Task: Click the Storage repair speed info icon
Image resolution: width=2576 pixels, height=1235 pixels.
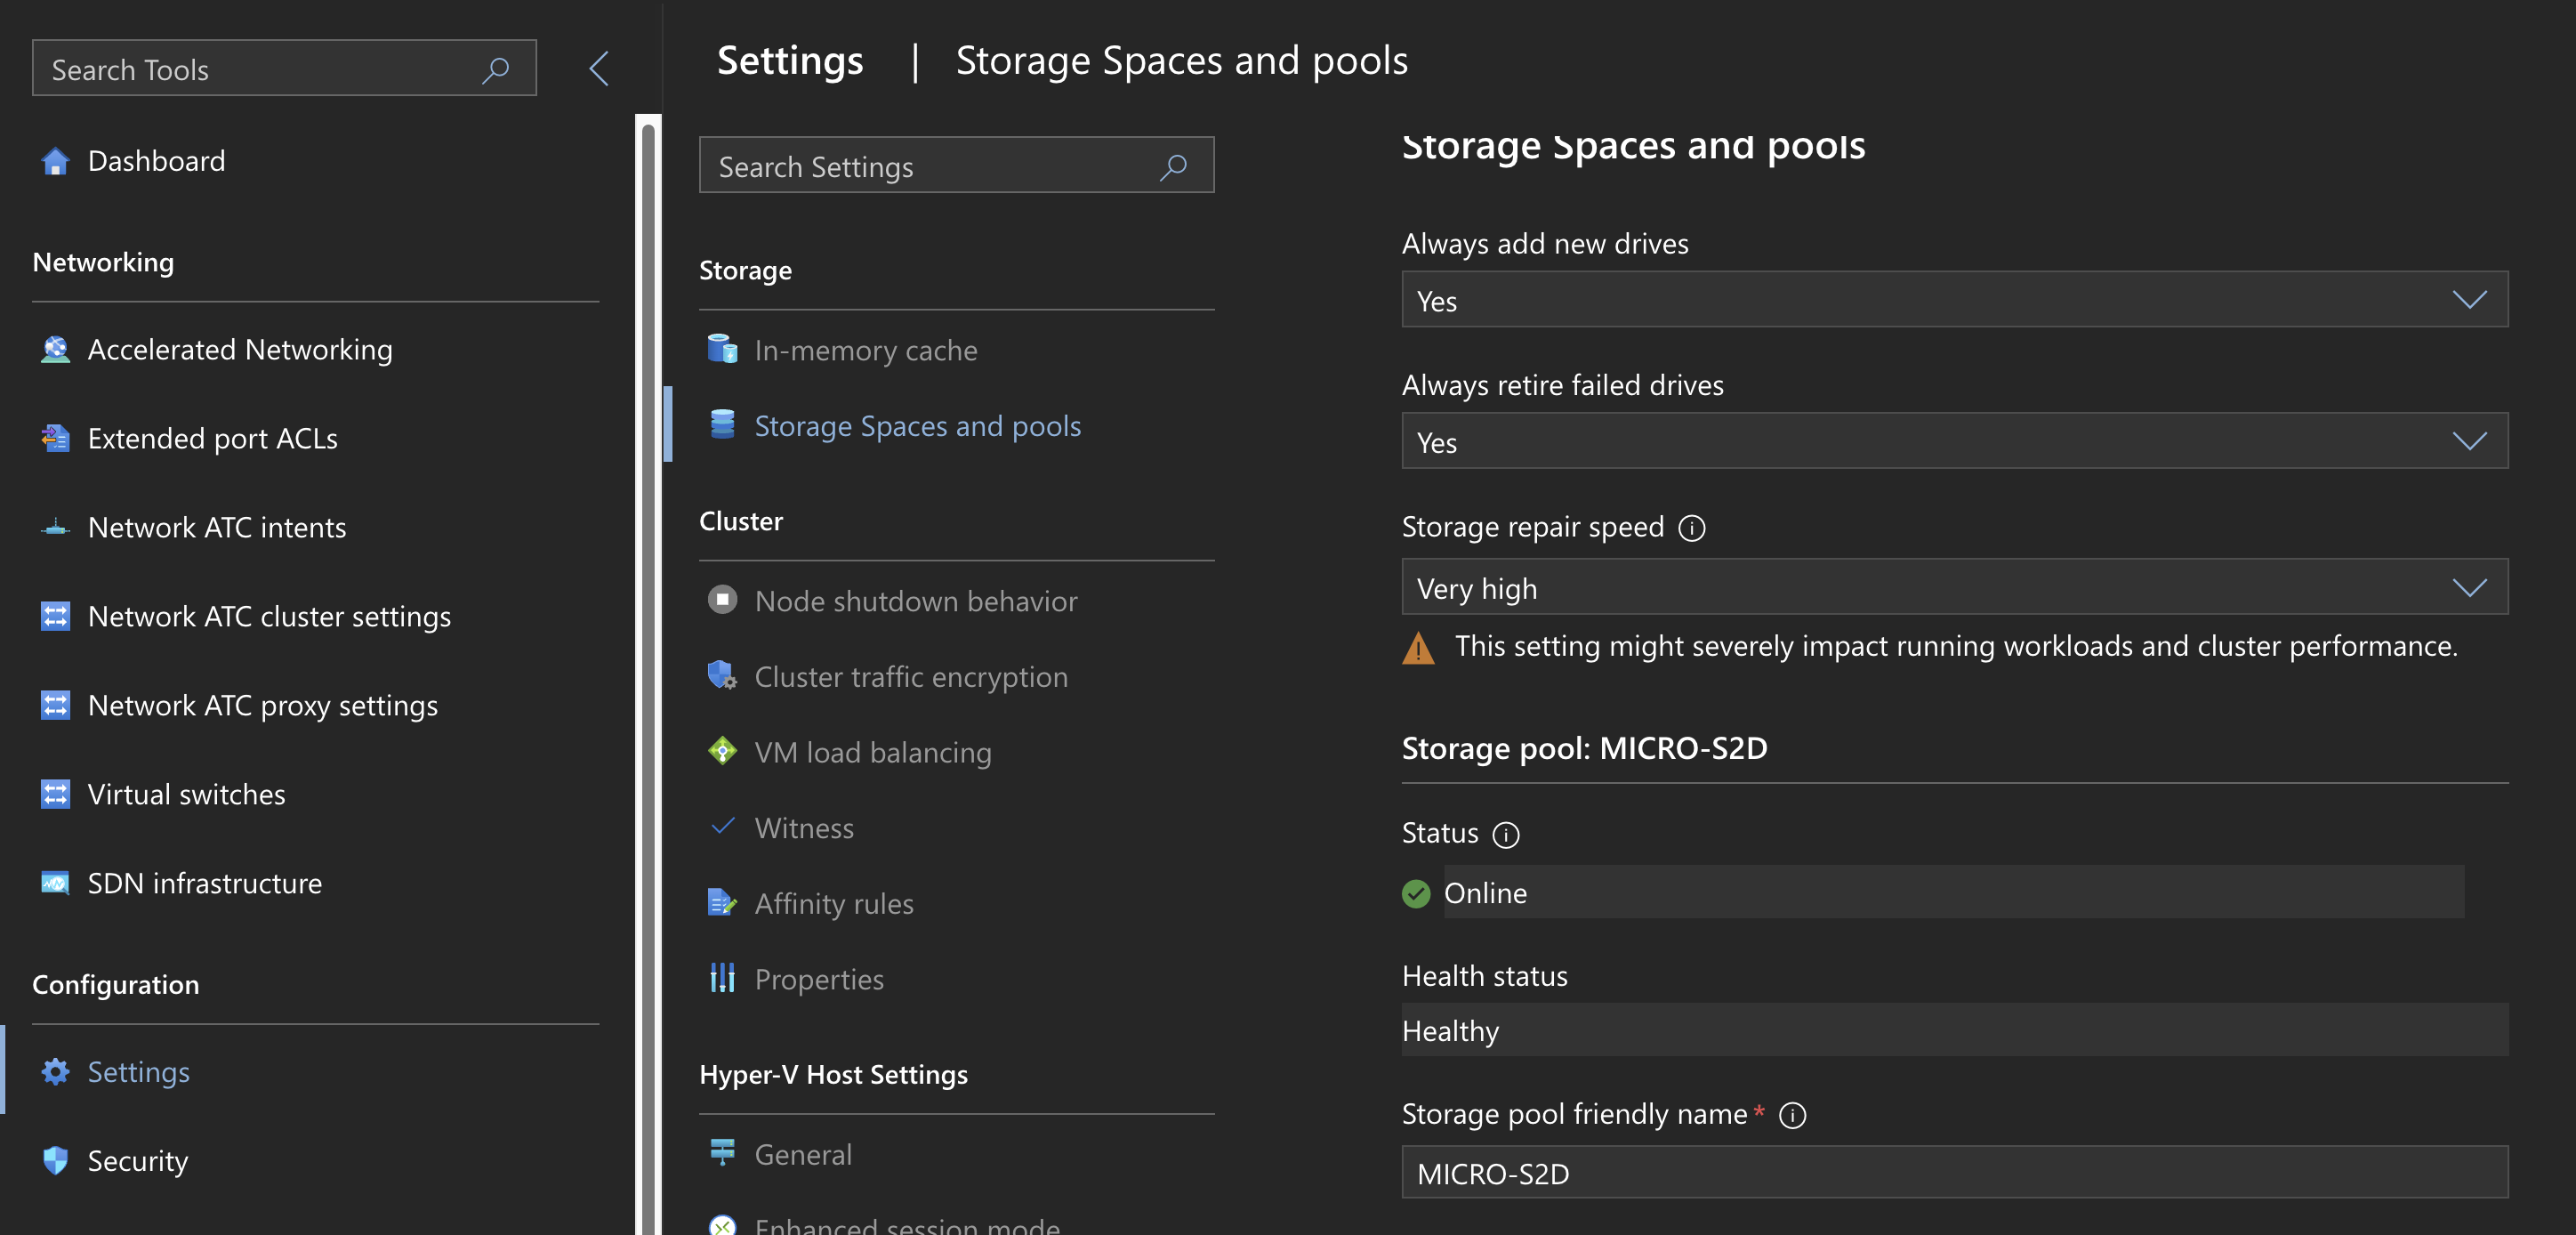Action: [1691, 527]
